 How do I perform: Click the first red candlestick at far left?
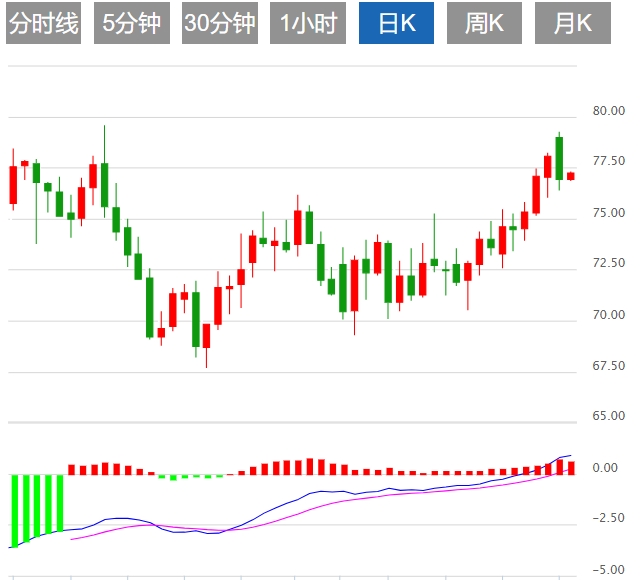click(x=13, y=185)
